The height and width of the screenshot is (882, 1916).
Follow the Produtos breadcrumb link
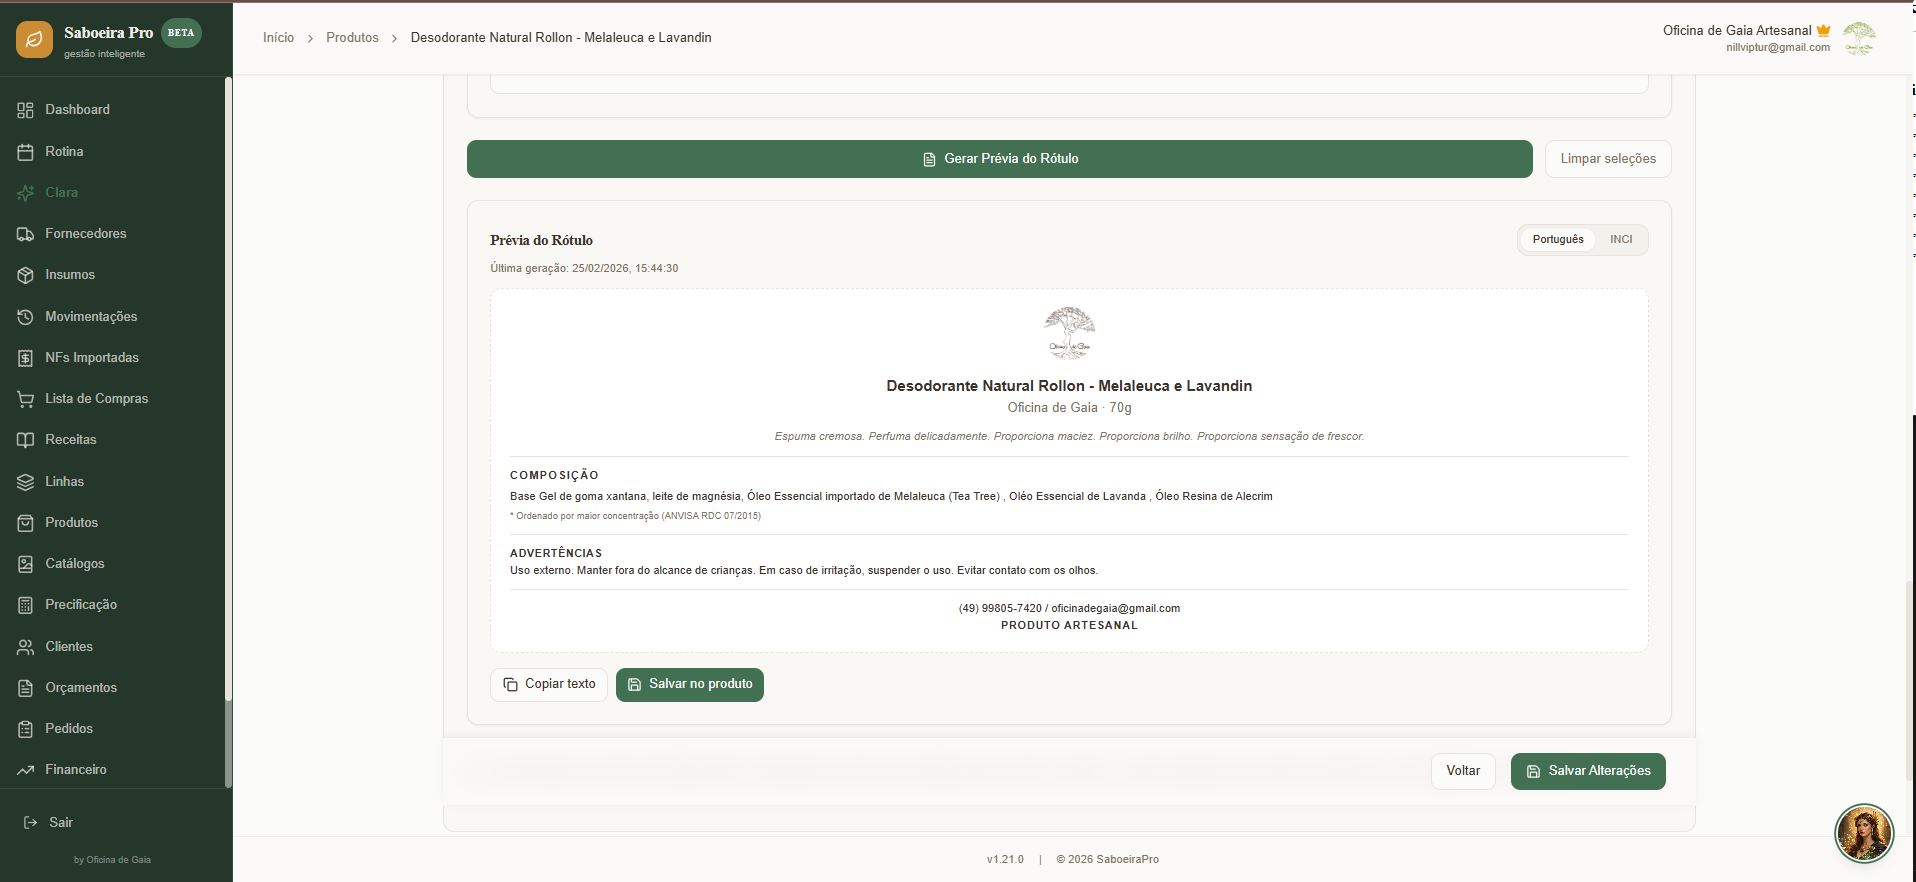pyautogui.click(x=352, y=38)
